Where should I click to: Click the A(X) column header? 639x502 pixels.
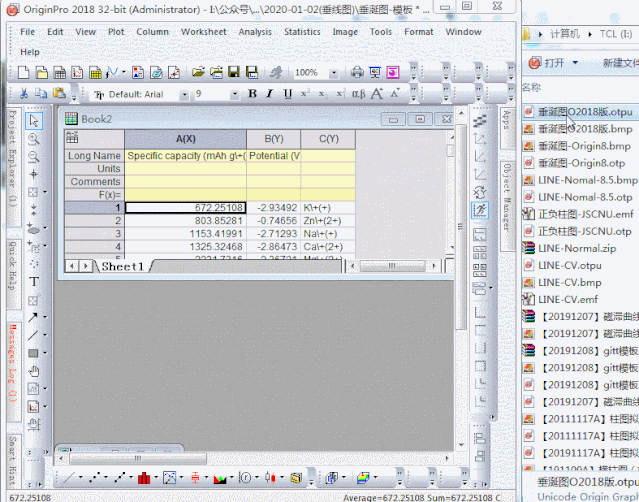coord(185,138)
